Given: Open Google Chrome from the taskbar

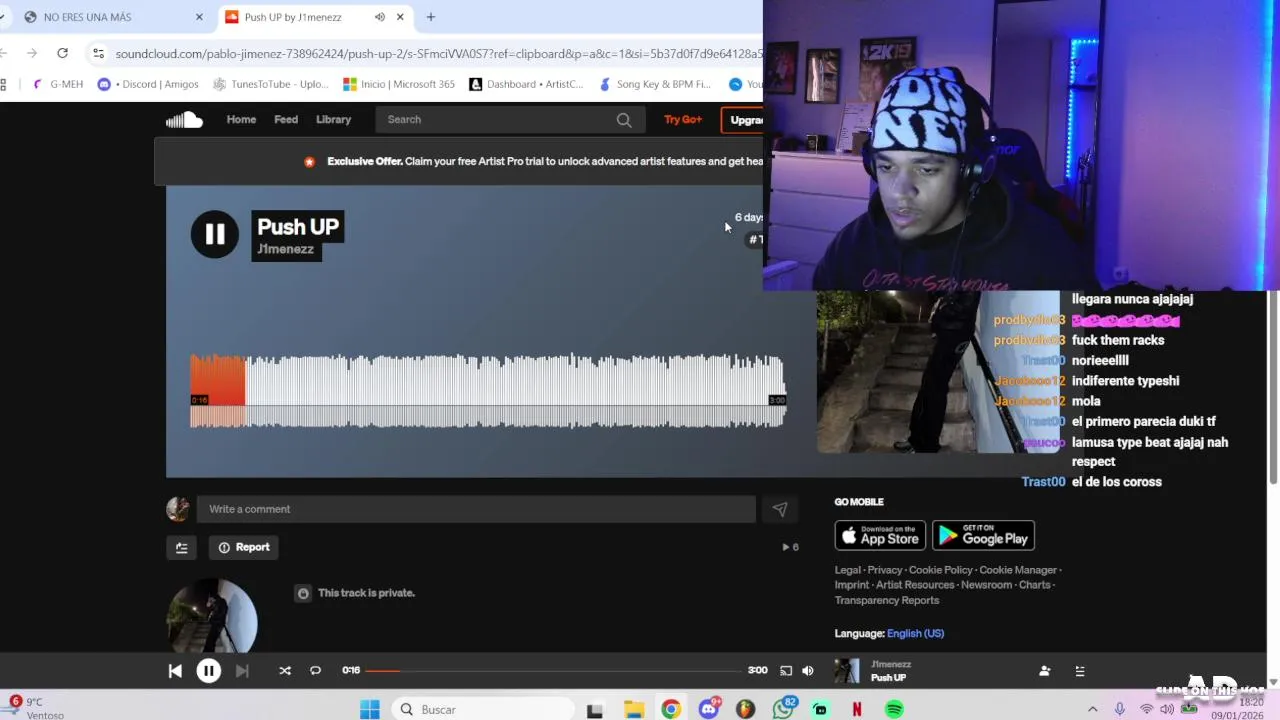Looking at the screenshot, I should click(671, 710).
